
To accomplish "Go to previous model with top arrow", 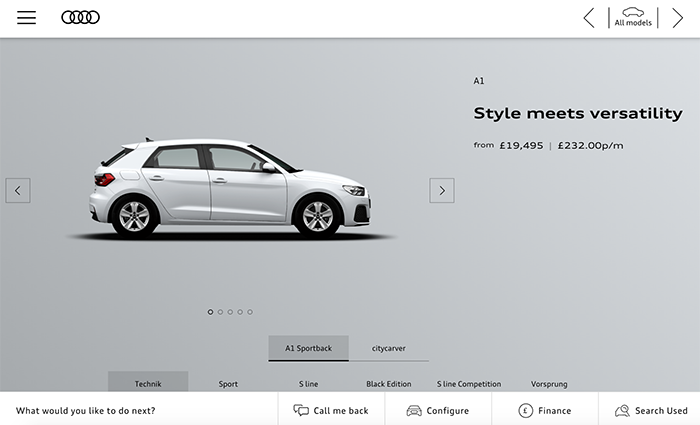I will [x=589, y=18].
